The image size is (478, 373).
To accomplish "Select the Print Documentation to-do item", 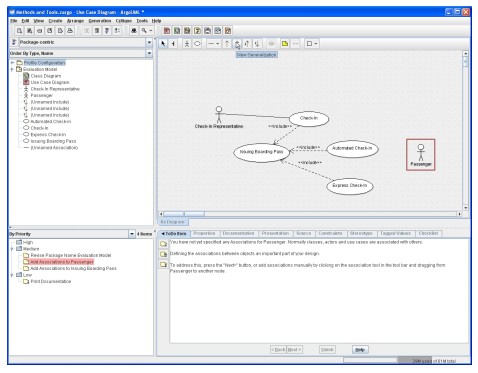I will (x=51, y=281).
